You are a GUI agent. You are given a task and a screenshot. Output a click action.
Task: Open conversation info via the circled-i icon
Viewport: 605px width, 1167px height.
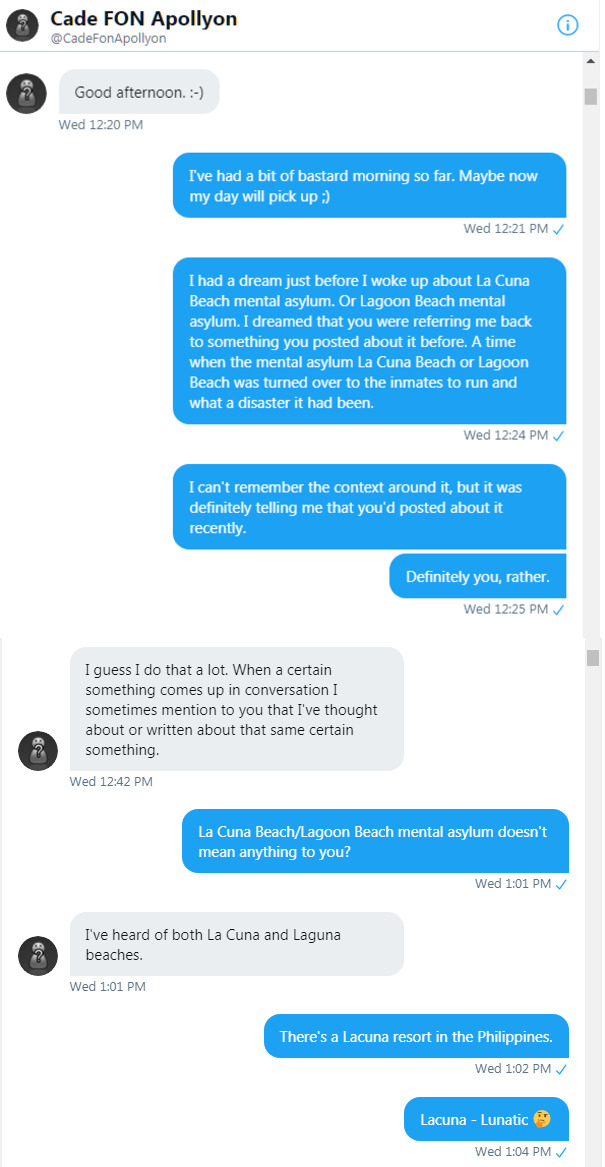pyautogui.click(x=567, y=25)
